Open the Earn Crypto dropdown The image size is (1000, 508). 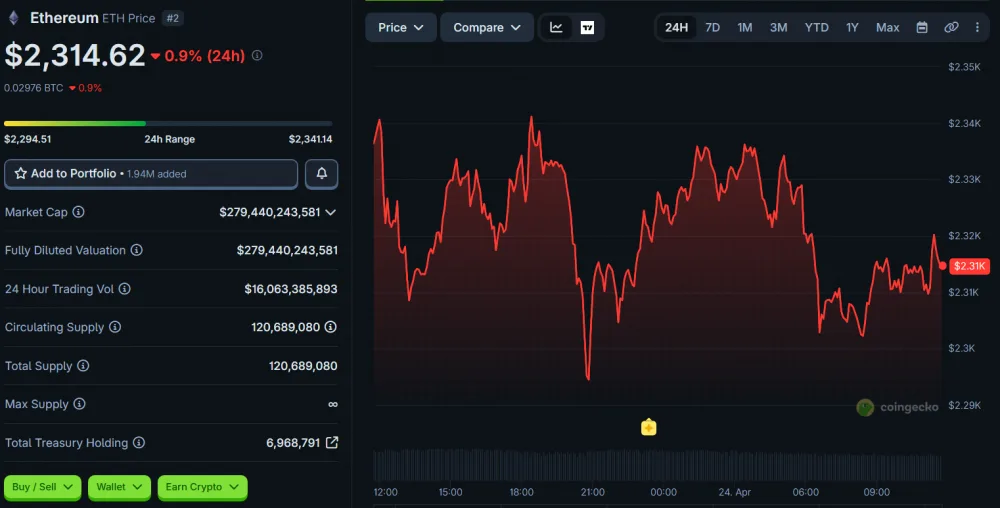point(202,487)
